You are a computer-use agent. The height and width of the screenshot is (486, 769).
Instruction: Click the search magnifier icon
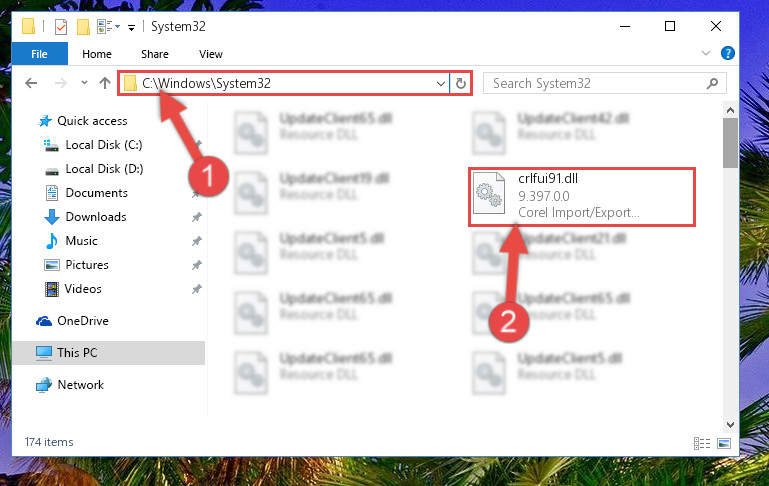[712, 83]
